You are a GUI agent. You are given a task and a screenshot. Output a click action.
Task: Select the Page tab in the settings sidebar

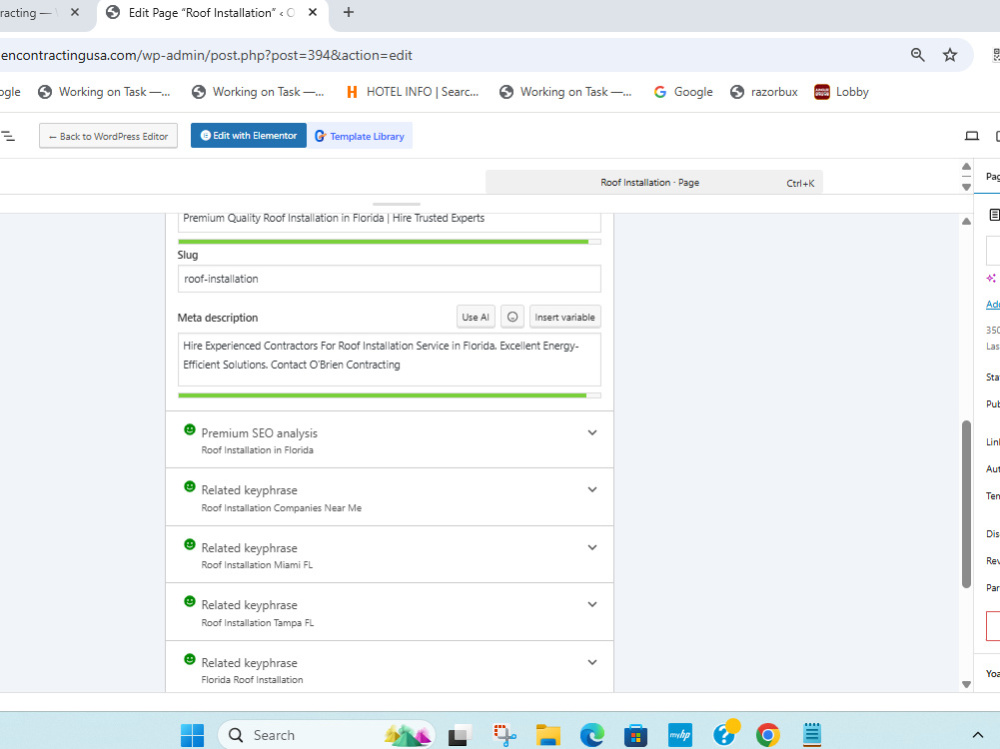tap(992, 176)
